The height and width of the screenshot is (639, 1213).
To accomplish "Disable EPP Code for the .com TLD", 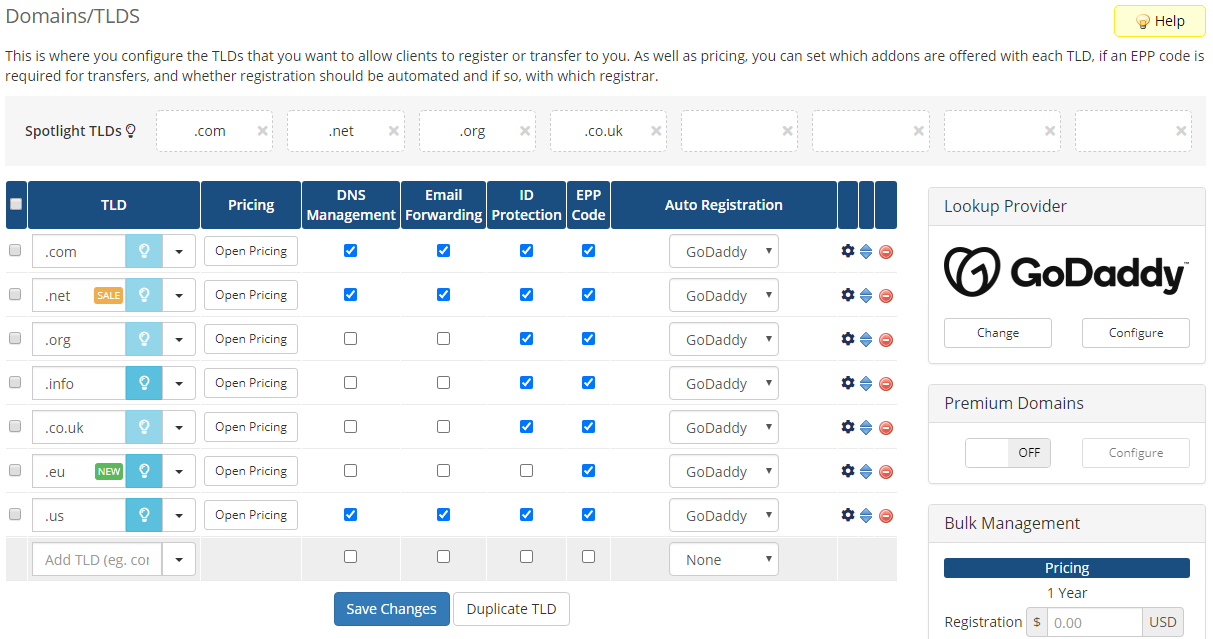I will tap(588, 251).
